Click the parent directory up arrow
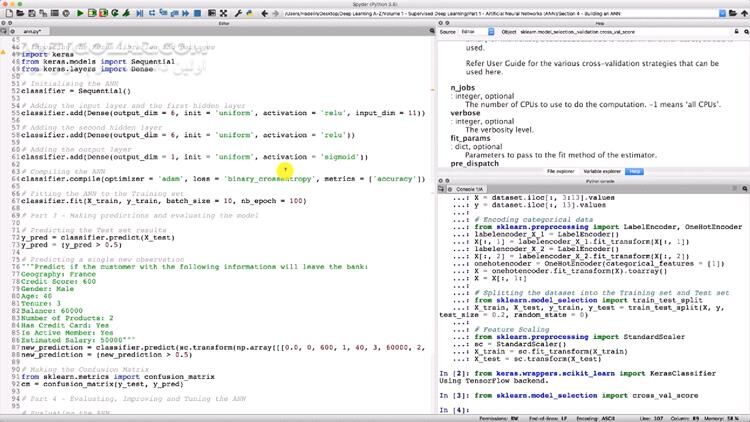The height and width of the screenshot is (422, 750). coord(743,13)
